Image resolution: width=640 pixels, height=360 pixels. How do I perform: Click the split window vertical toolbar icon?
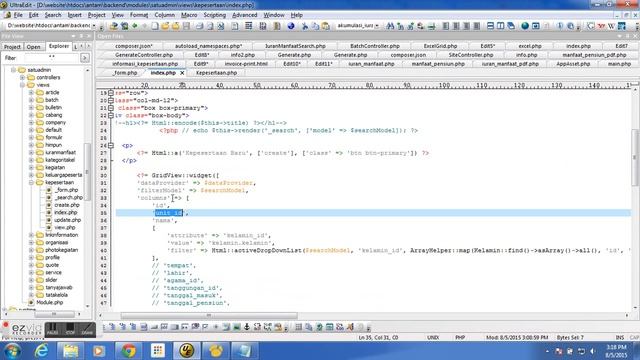point(500,26)
